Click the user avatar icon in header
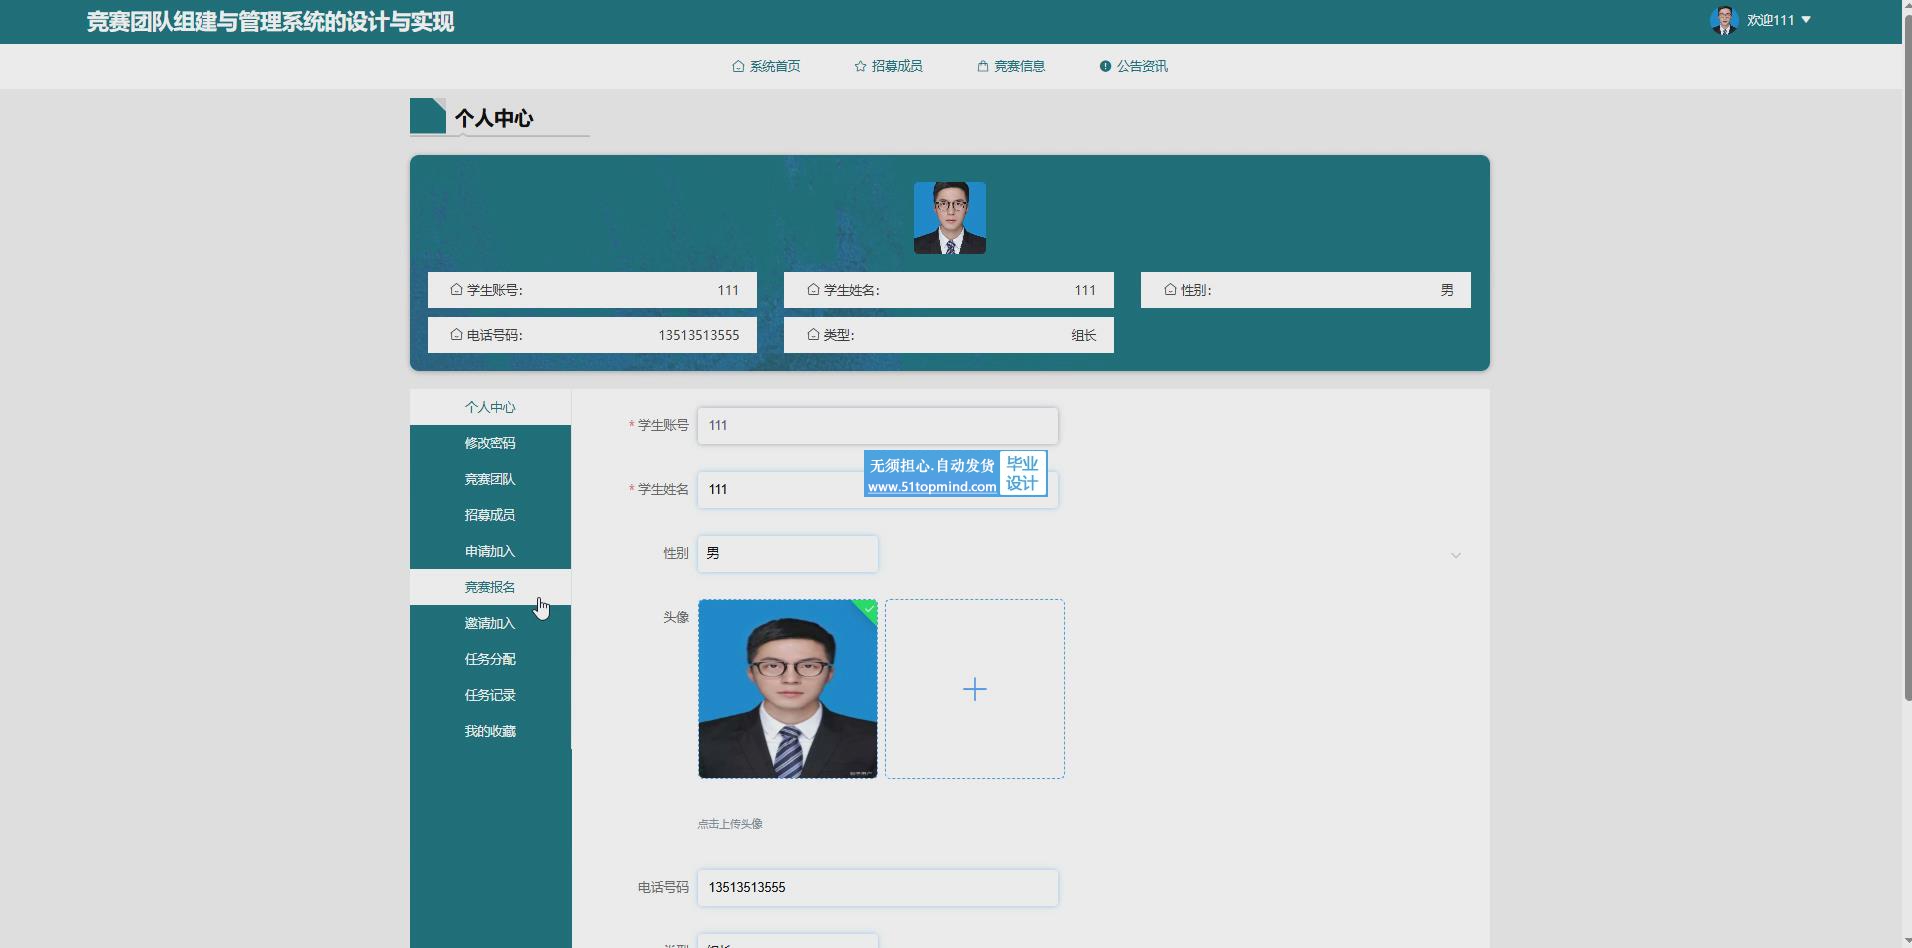The width and height of the screenshot is (1912, 948). (1723, 20)
